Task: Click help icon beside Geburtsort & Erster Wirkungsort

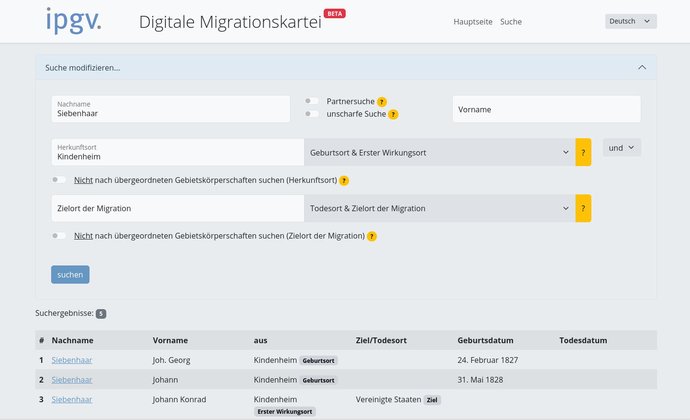Action: coord(583,152)
